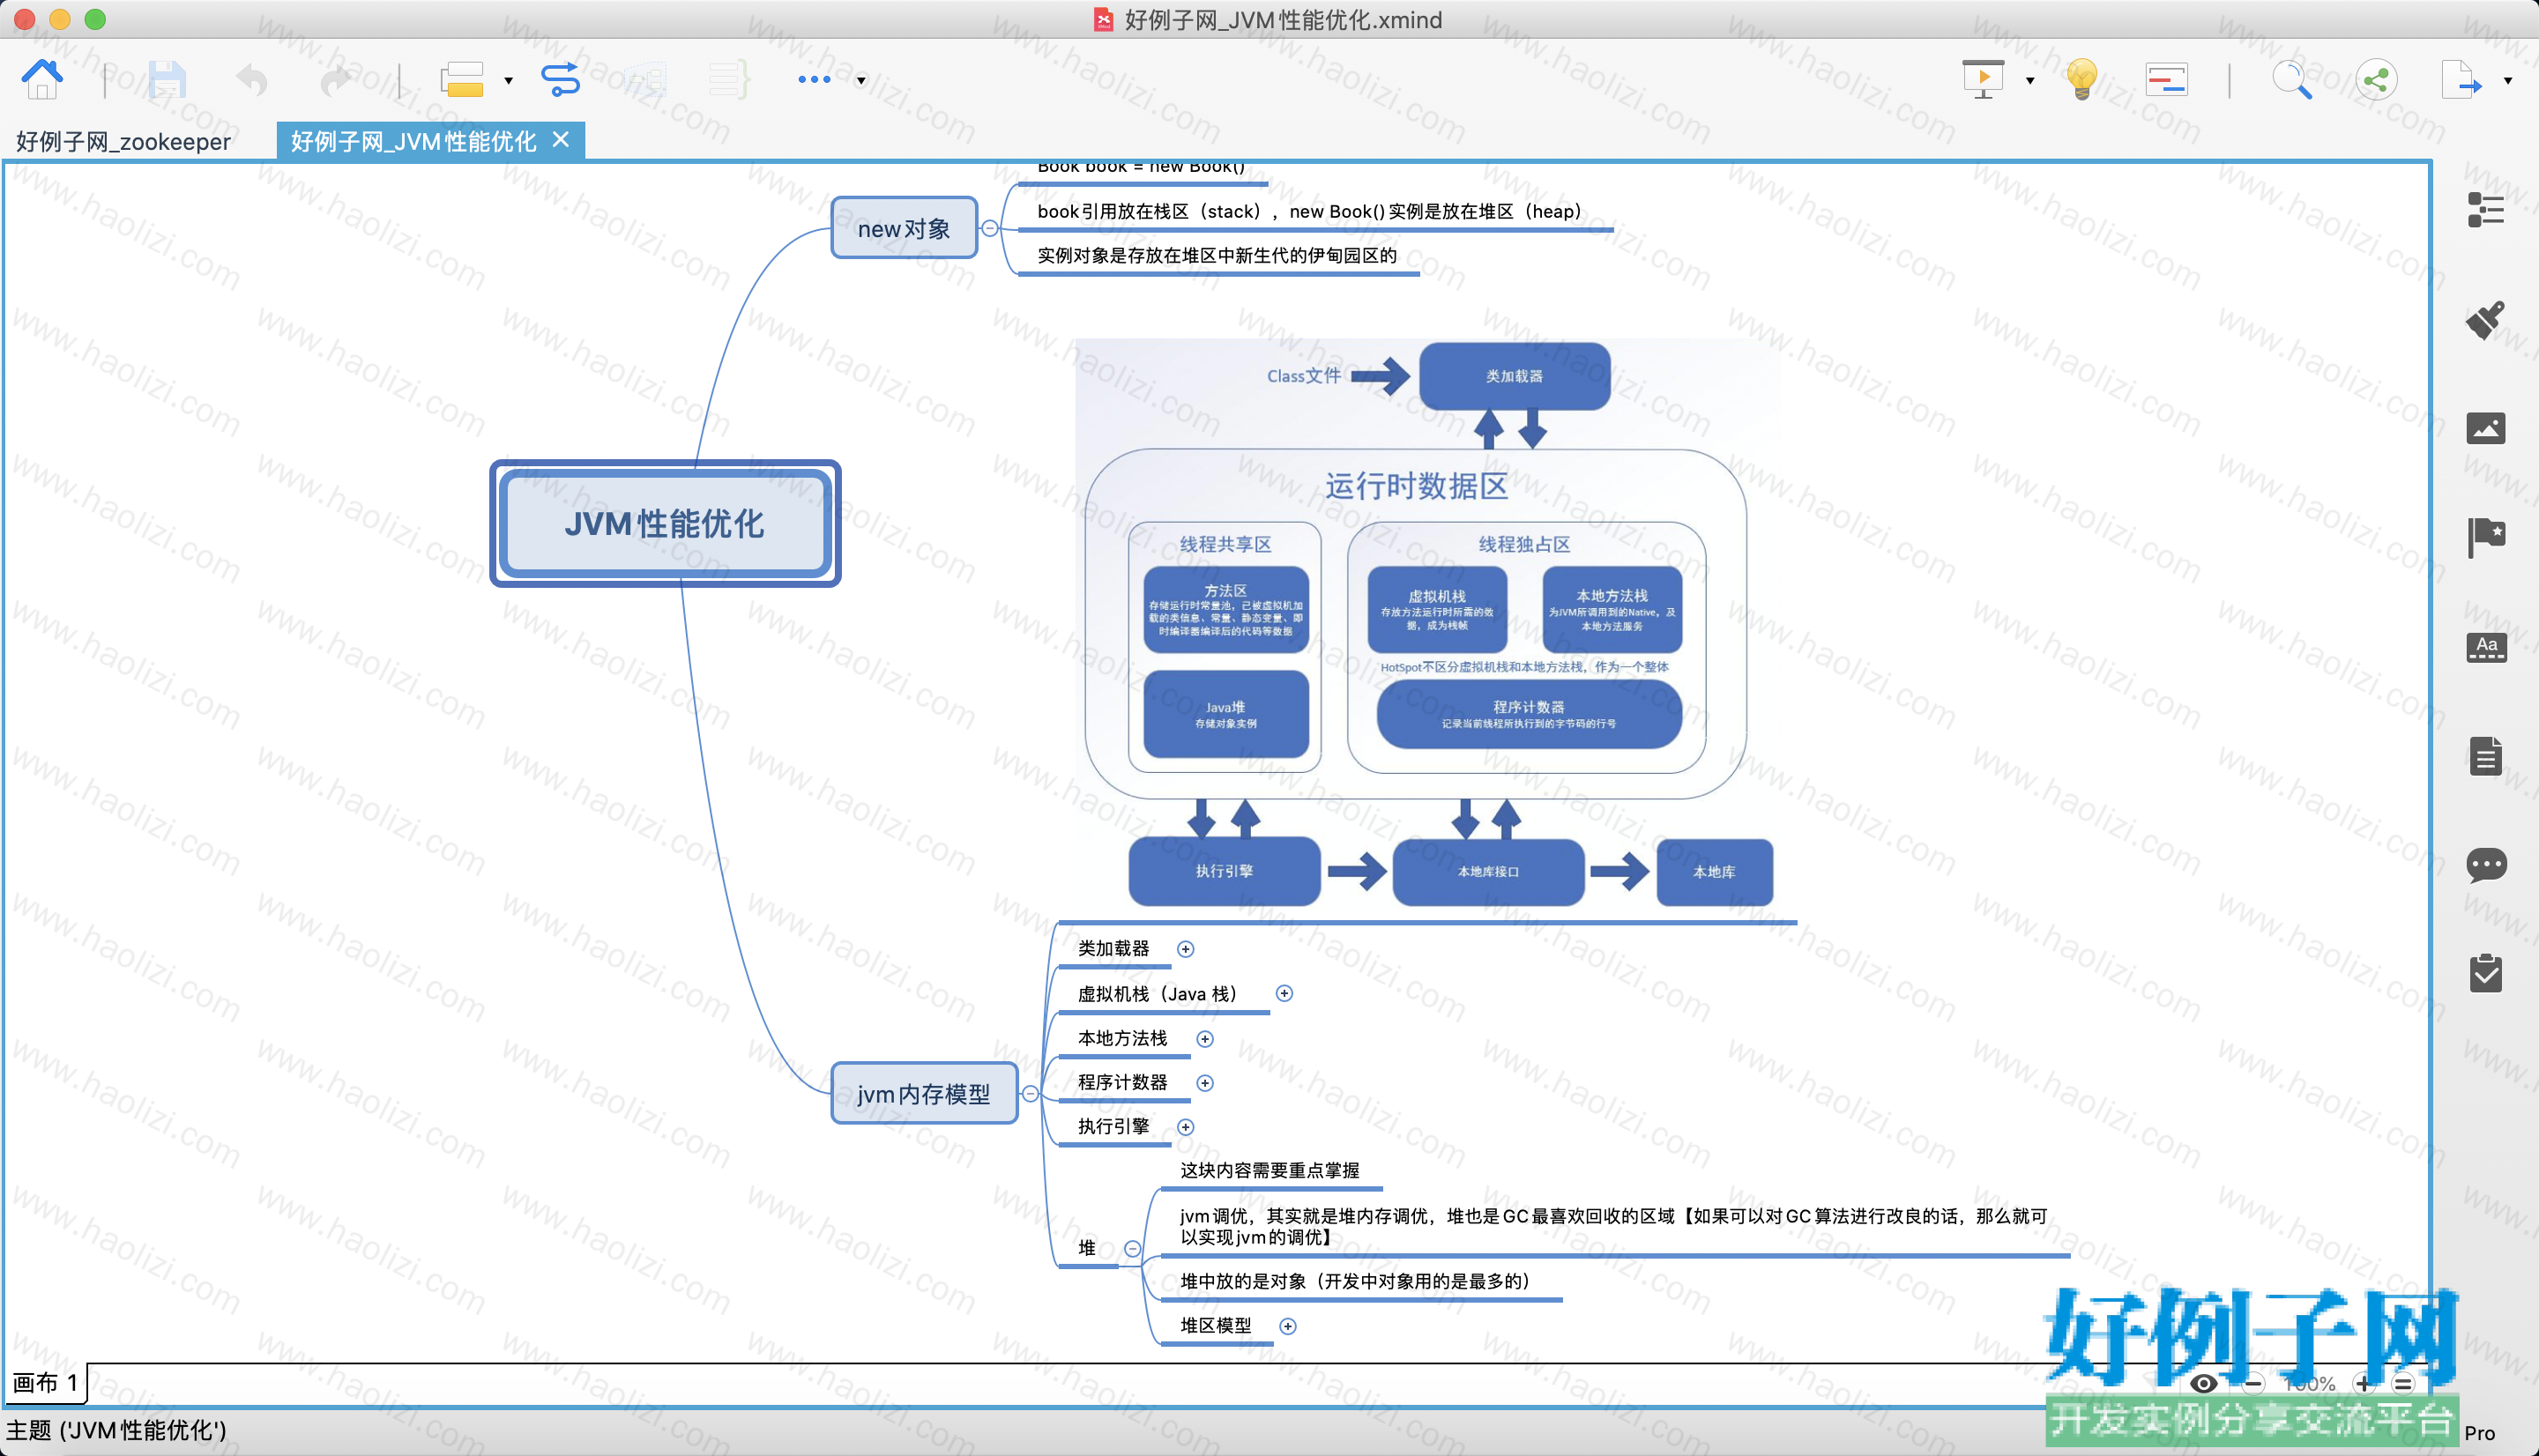Click the Home icon in the toolbar

tap(42, 79)
